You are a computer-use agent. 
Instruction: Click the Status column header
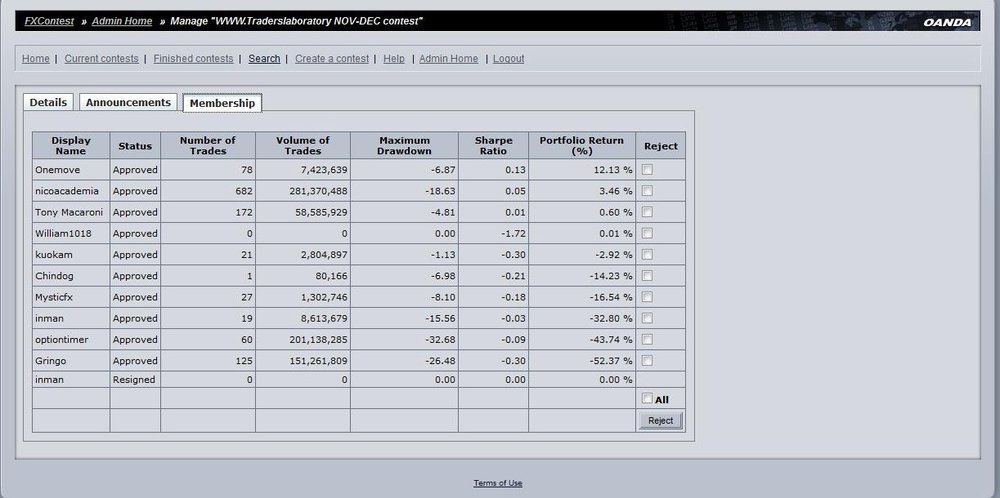coord(135,145)
